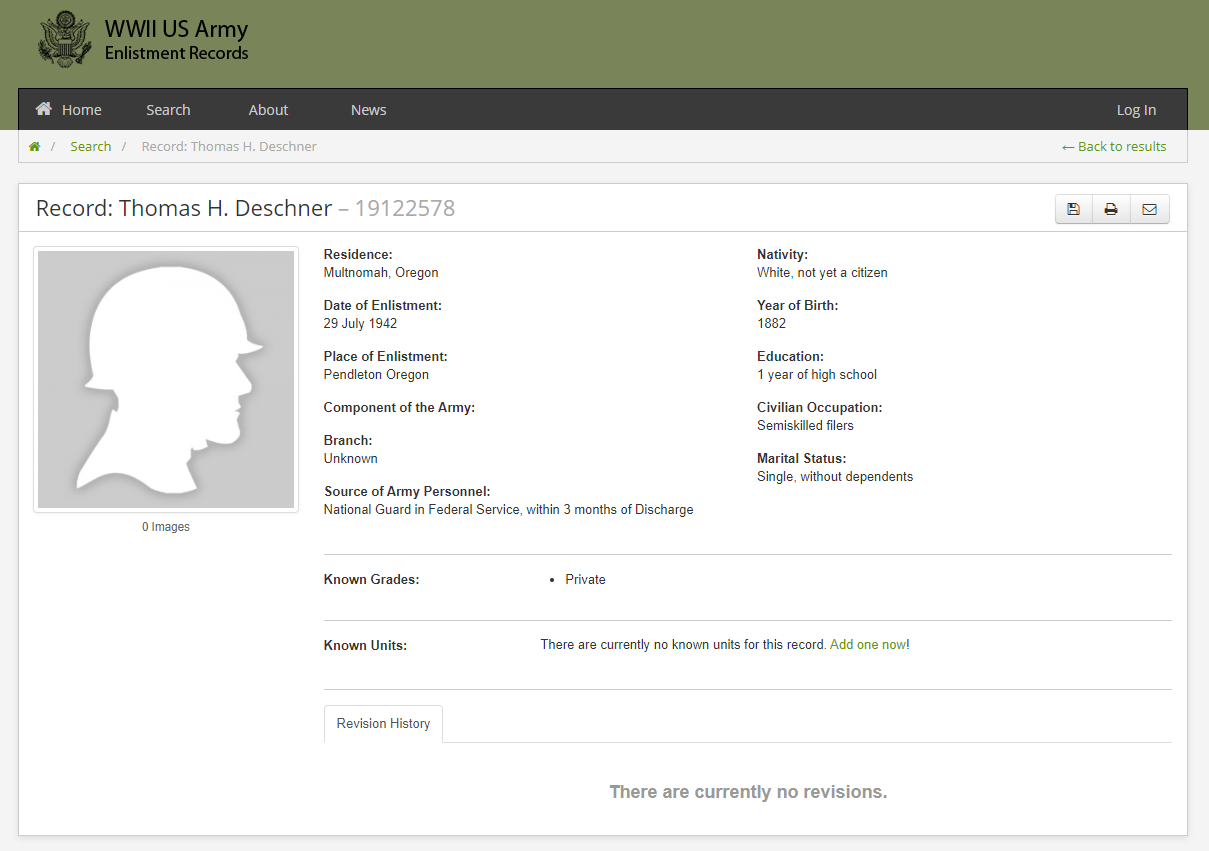Image resolution: width=1209 pixels, height=851 pixels.
Task: Click the Private grade list entry
Action: 585,580
